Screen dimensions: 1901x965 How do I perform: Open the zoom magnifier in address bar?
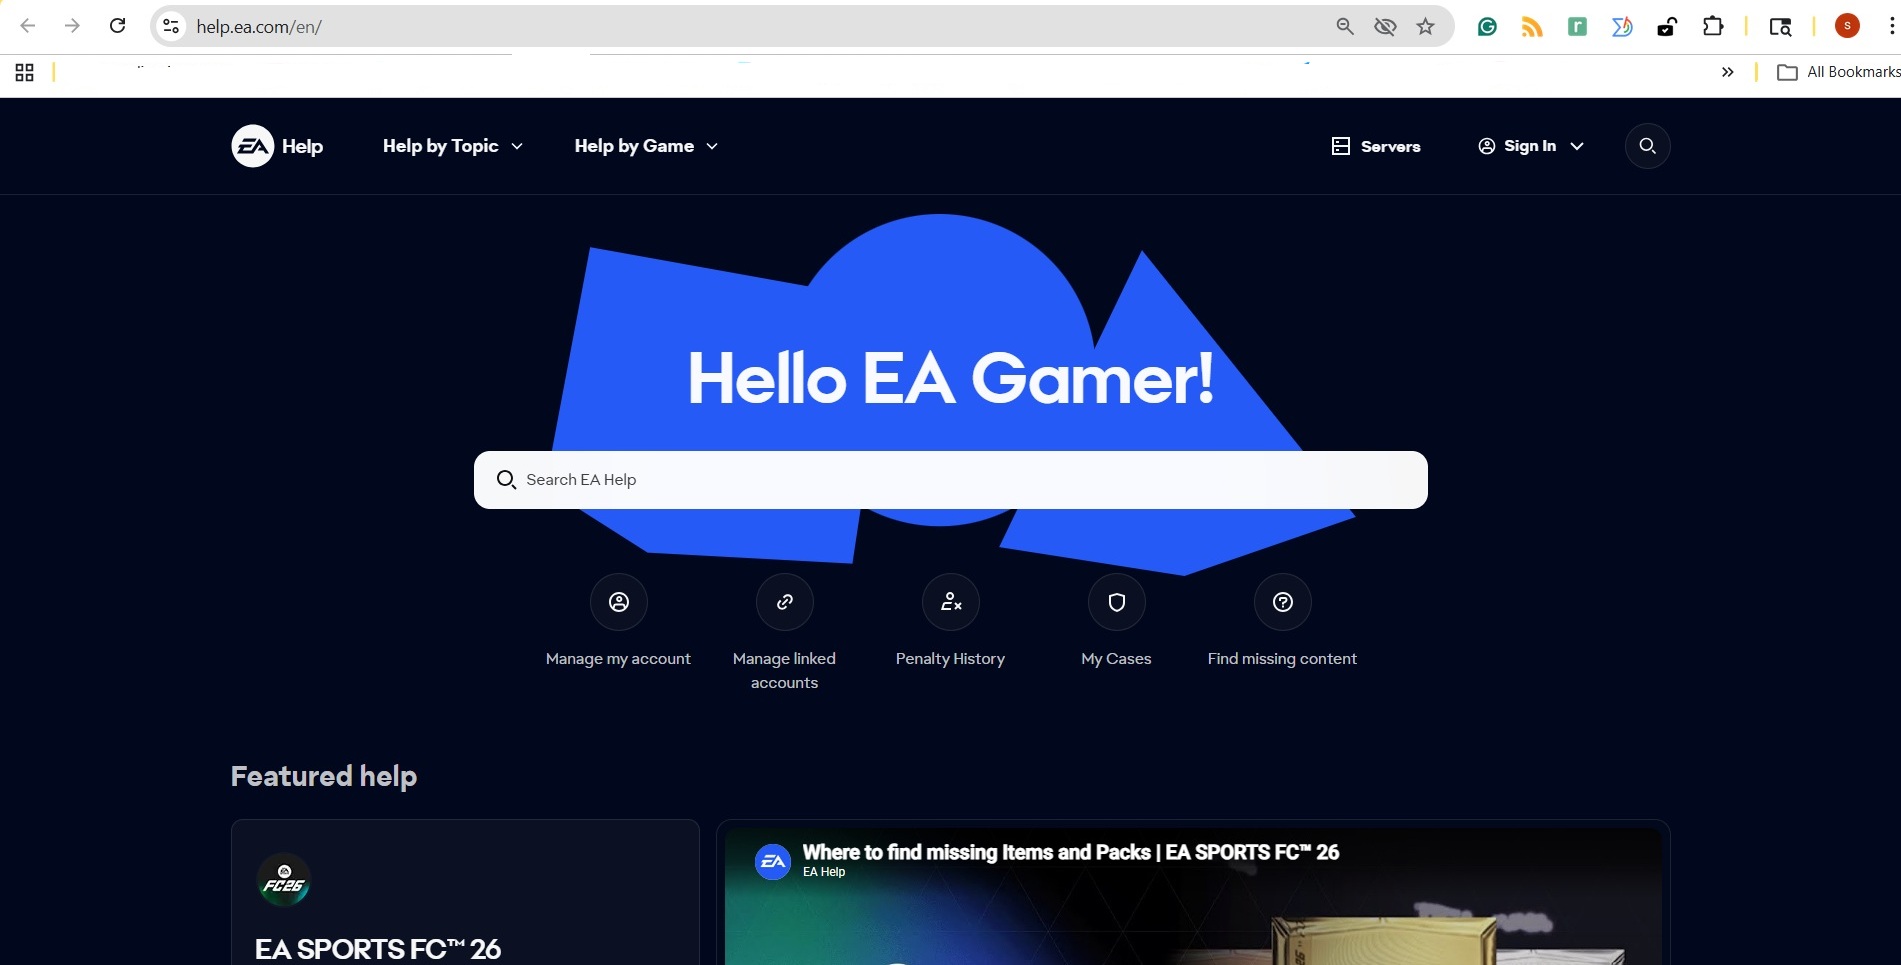click(x=1345, y=26)
